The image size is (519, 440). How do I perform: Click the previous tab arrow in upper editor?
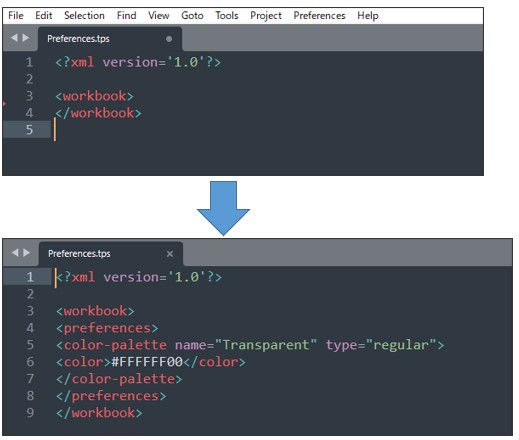[14, 38]
